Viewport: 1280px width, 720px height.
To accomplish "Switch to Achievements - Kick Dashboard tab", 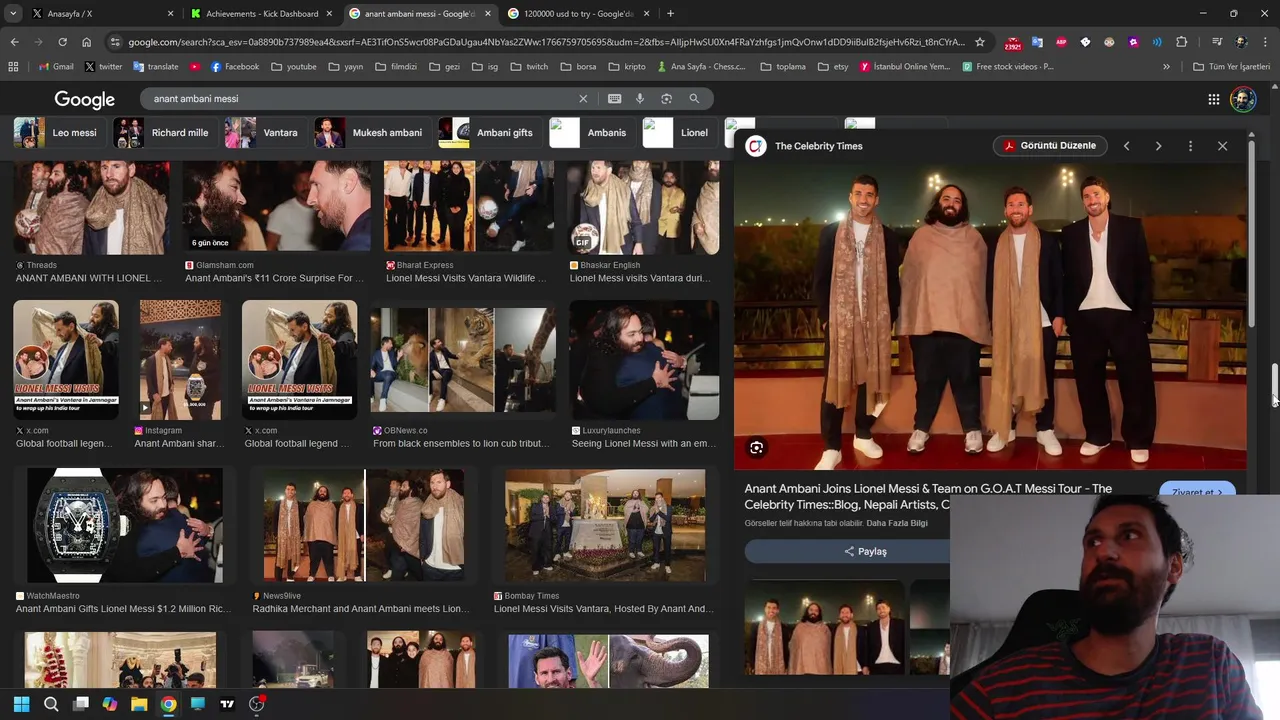I will tap(262, 14).
